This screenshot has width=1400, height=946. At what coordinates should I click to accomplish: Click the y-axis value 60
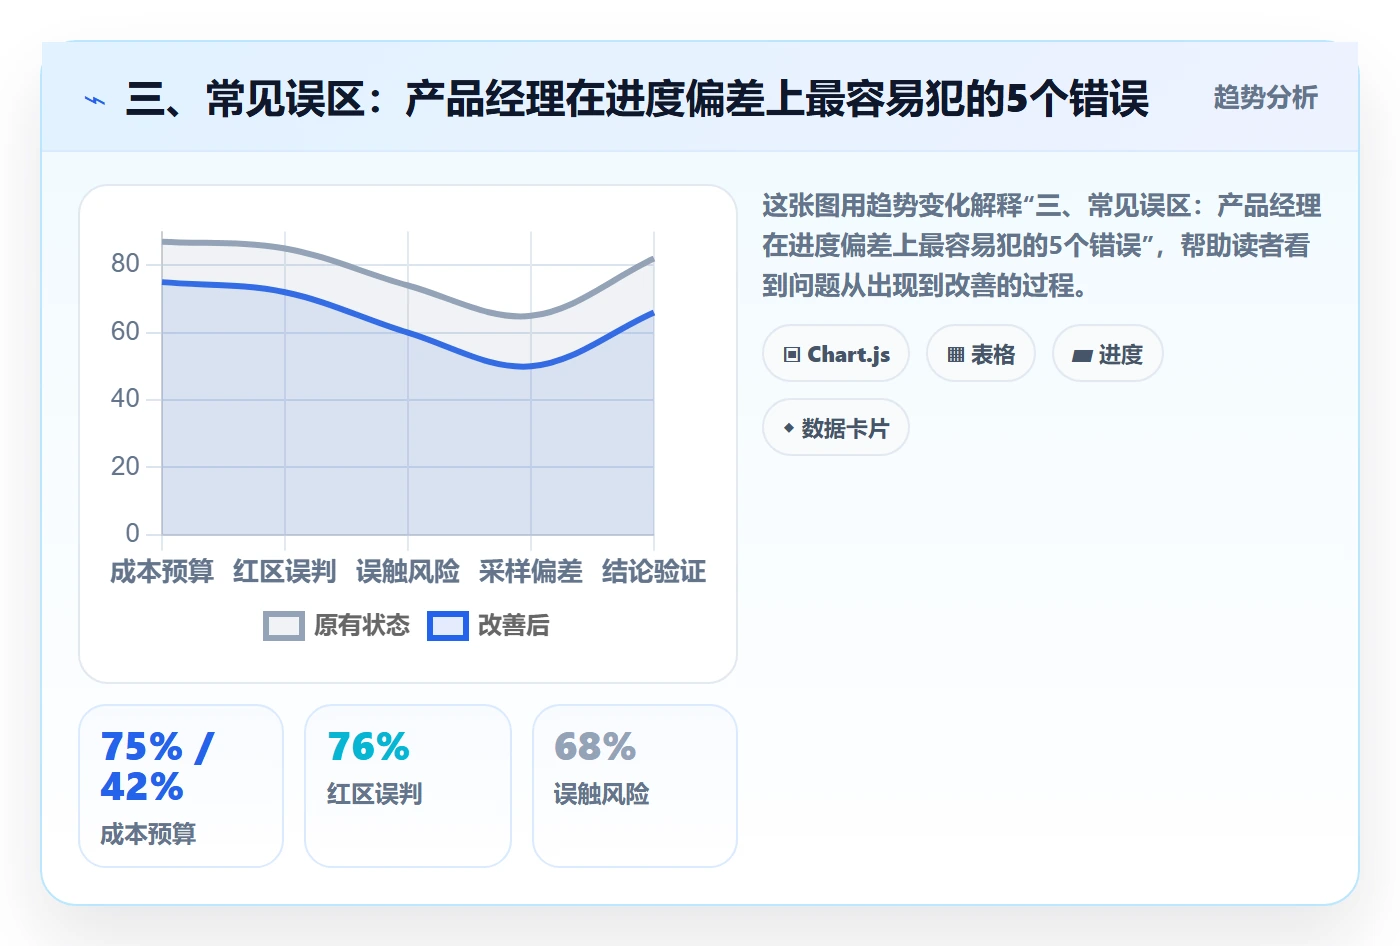[x=125, y=331]
